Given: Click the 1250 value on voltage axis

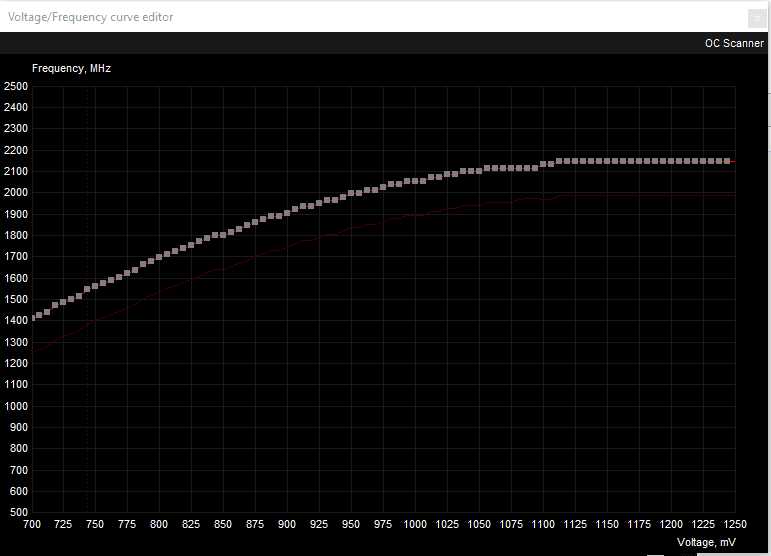Looking at the screenshot, I should 735,525.
